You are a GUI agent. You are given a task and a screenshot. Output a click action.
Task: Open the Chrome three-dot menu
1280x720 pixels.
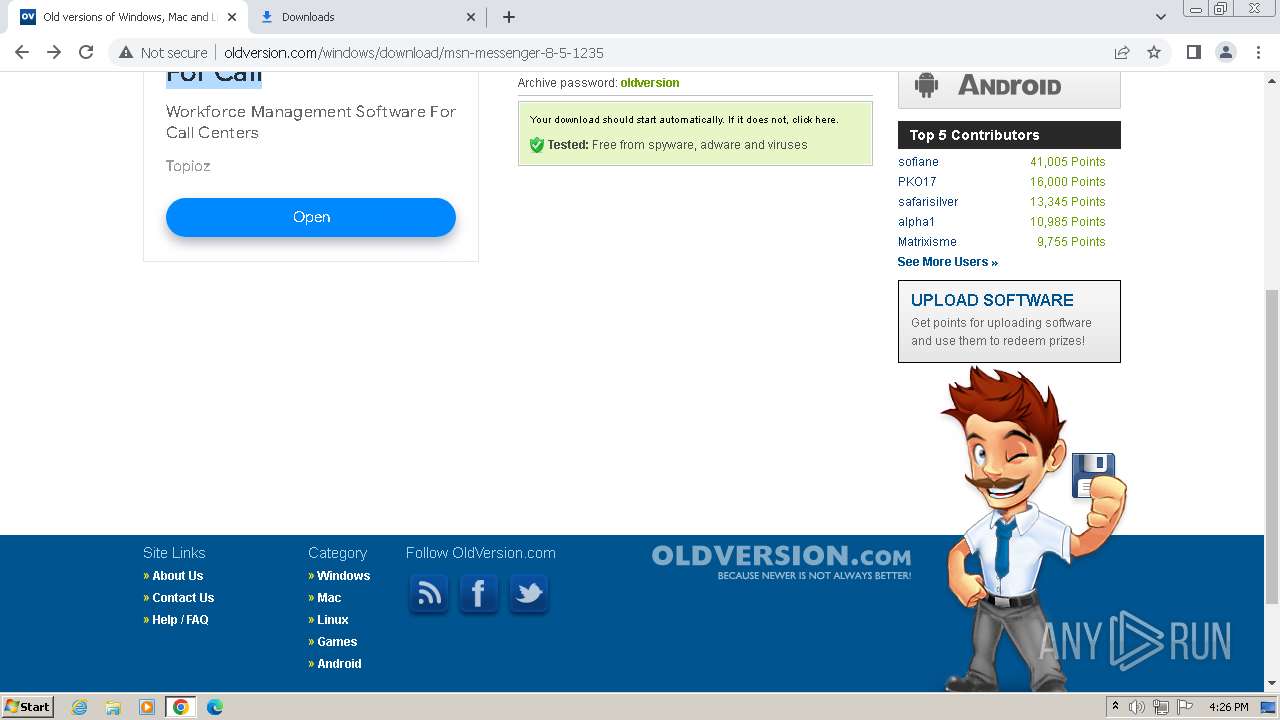click(x=1258, y=52)
